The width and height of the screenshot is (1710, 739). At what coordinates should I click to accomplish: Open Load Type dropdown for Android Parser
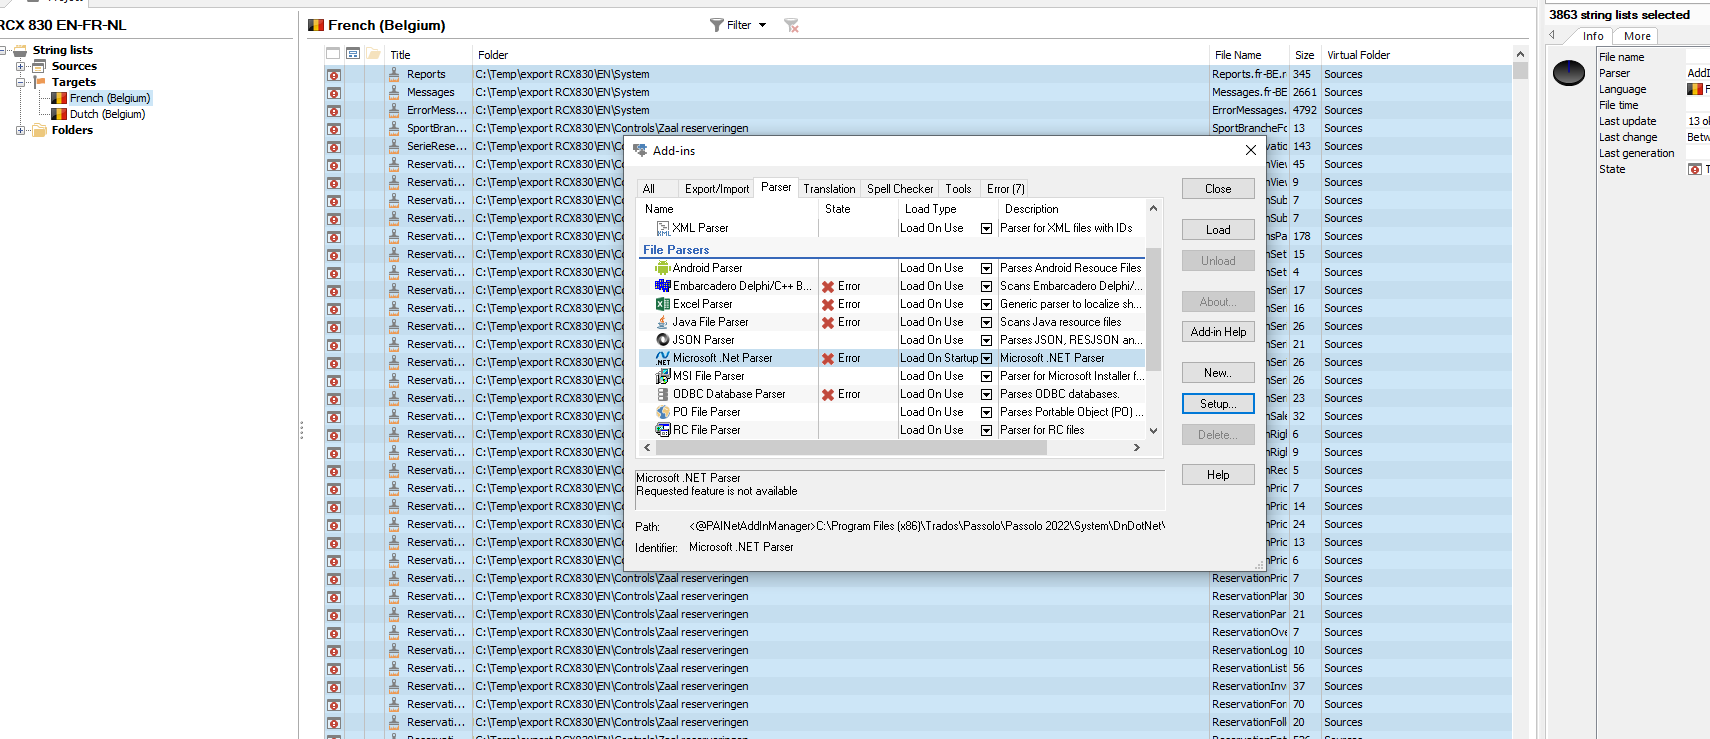coord(986,269)
